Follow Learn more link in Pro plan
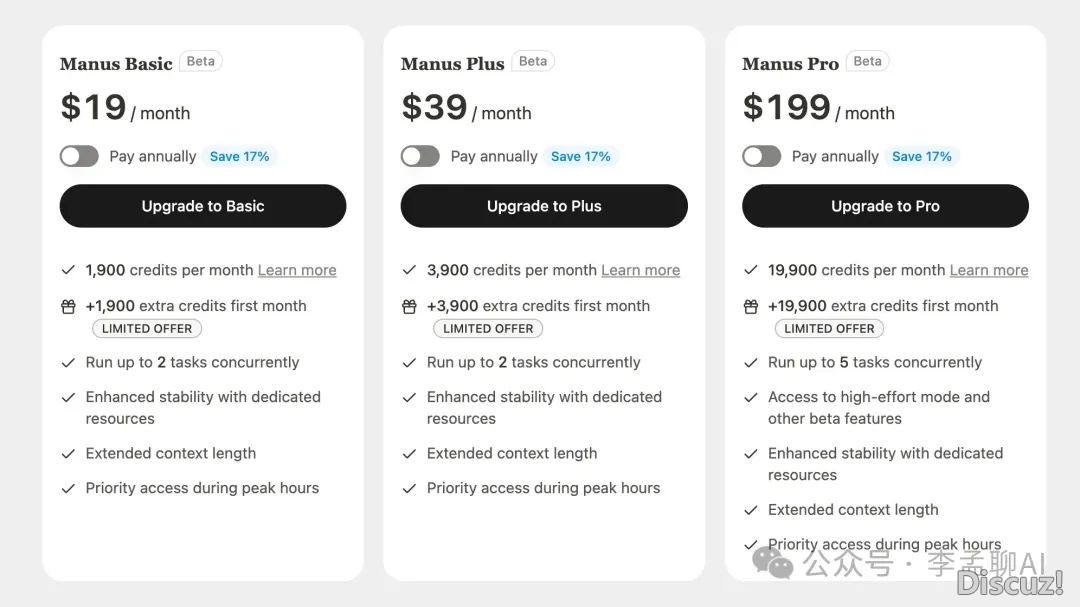Image resolution: width=1080 pixels, height=607 pixels. coord(989,270)
